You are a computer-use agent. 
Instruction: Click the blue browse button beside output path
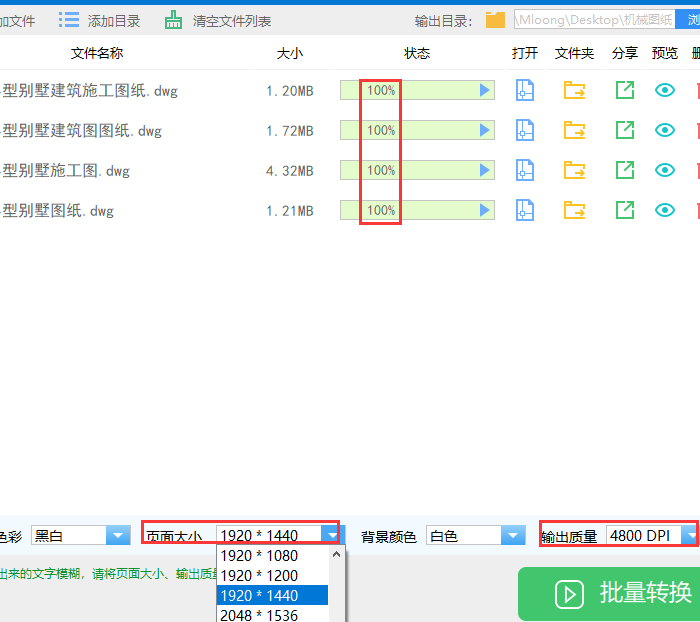[x=688, y=20]
